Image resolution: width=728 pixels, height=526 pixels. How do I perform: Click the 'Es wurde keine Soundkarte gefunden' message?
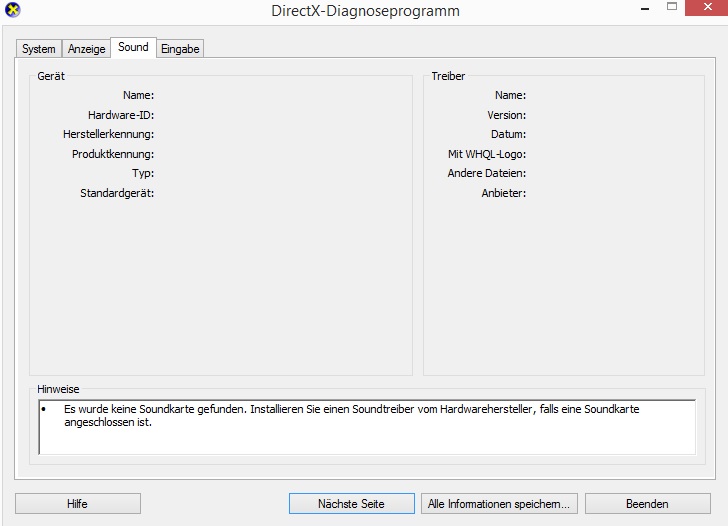351,416
